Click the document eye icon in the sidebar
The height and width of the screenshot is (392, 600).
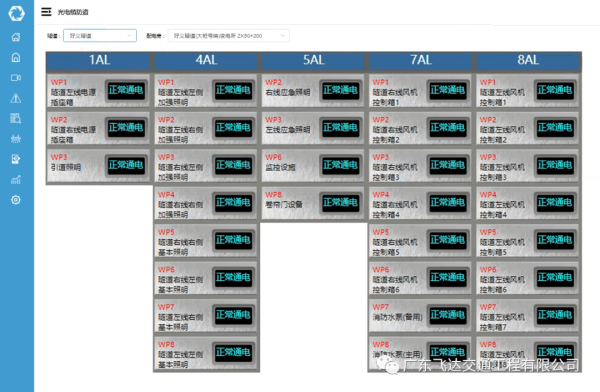16,159
